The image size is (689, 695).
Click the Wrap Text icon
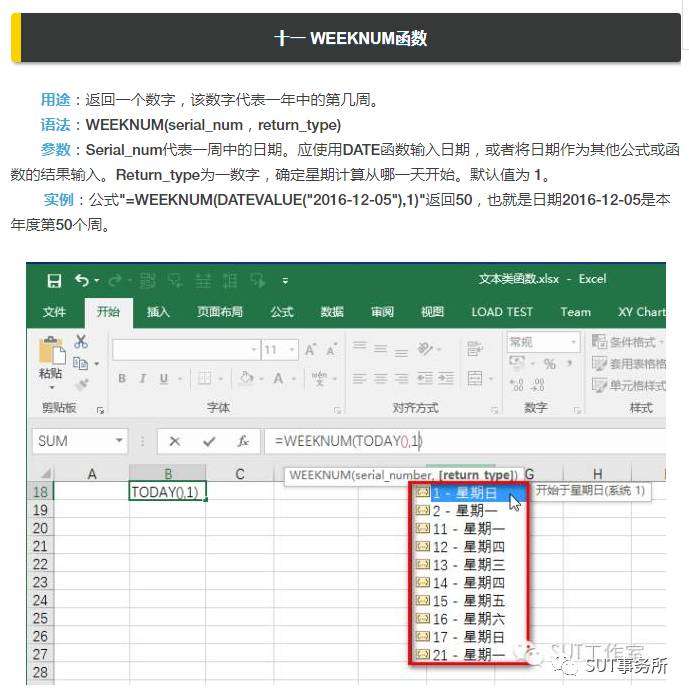pos(474,349)
